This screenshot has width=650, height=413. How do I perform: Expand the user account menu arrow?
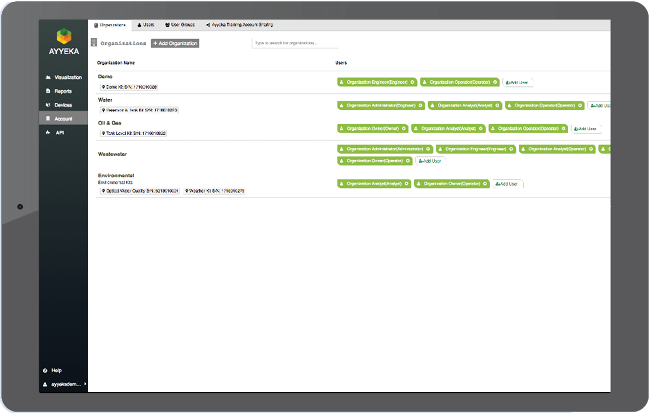pyautogui.click(x=87, y=383)
